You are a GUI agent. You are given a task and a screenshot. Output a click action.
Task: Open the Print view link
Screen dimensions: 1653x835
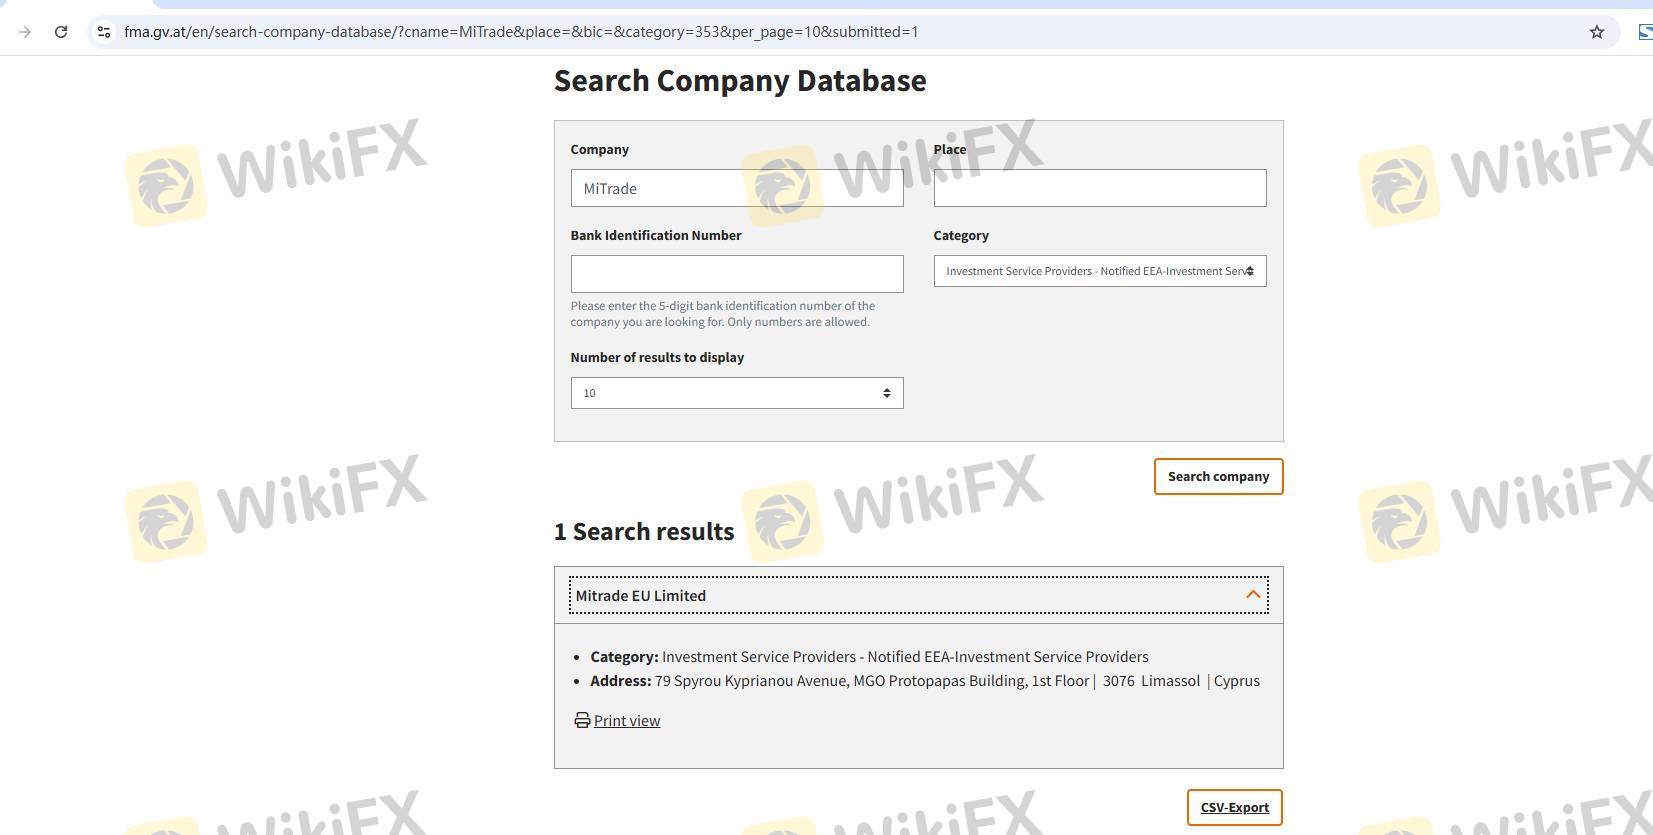(x=627, y=721)
